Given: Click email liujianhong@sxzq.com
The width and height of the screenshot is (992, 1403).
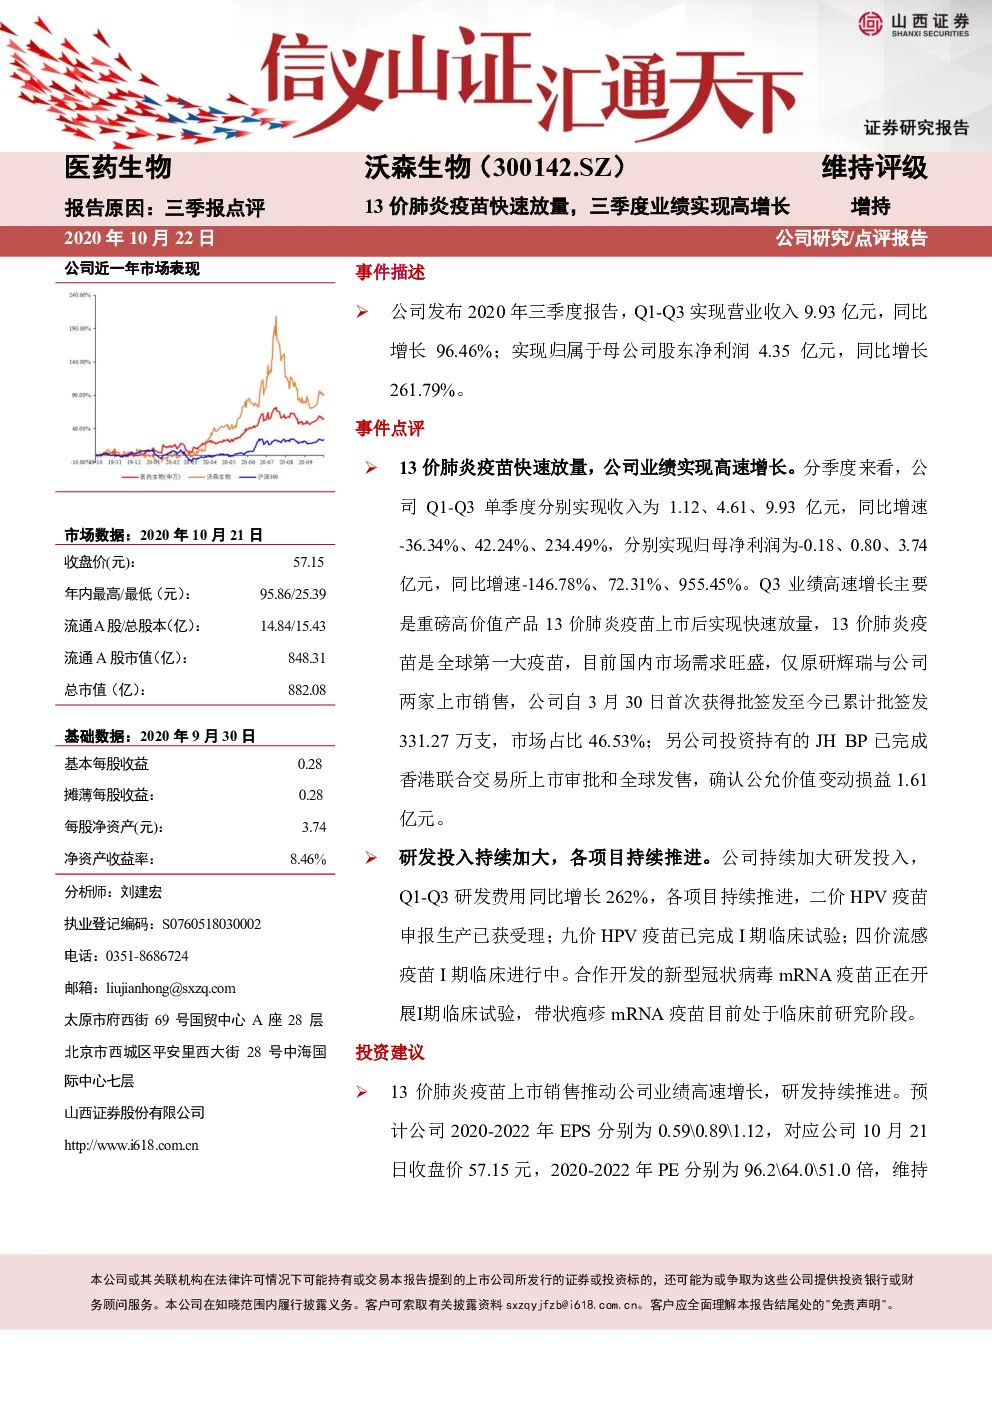Looking at the screenshot, I should [x=171, y=989].
